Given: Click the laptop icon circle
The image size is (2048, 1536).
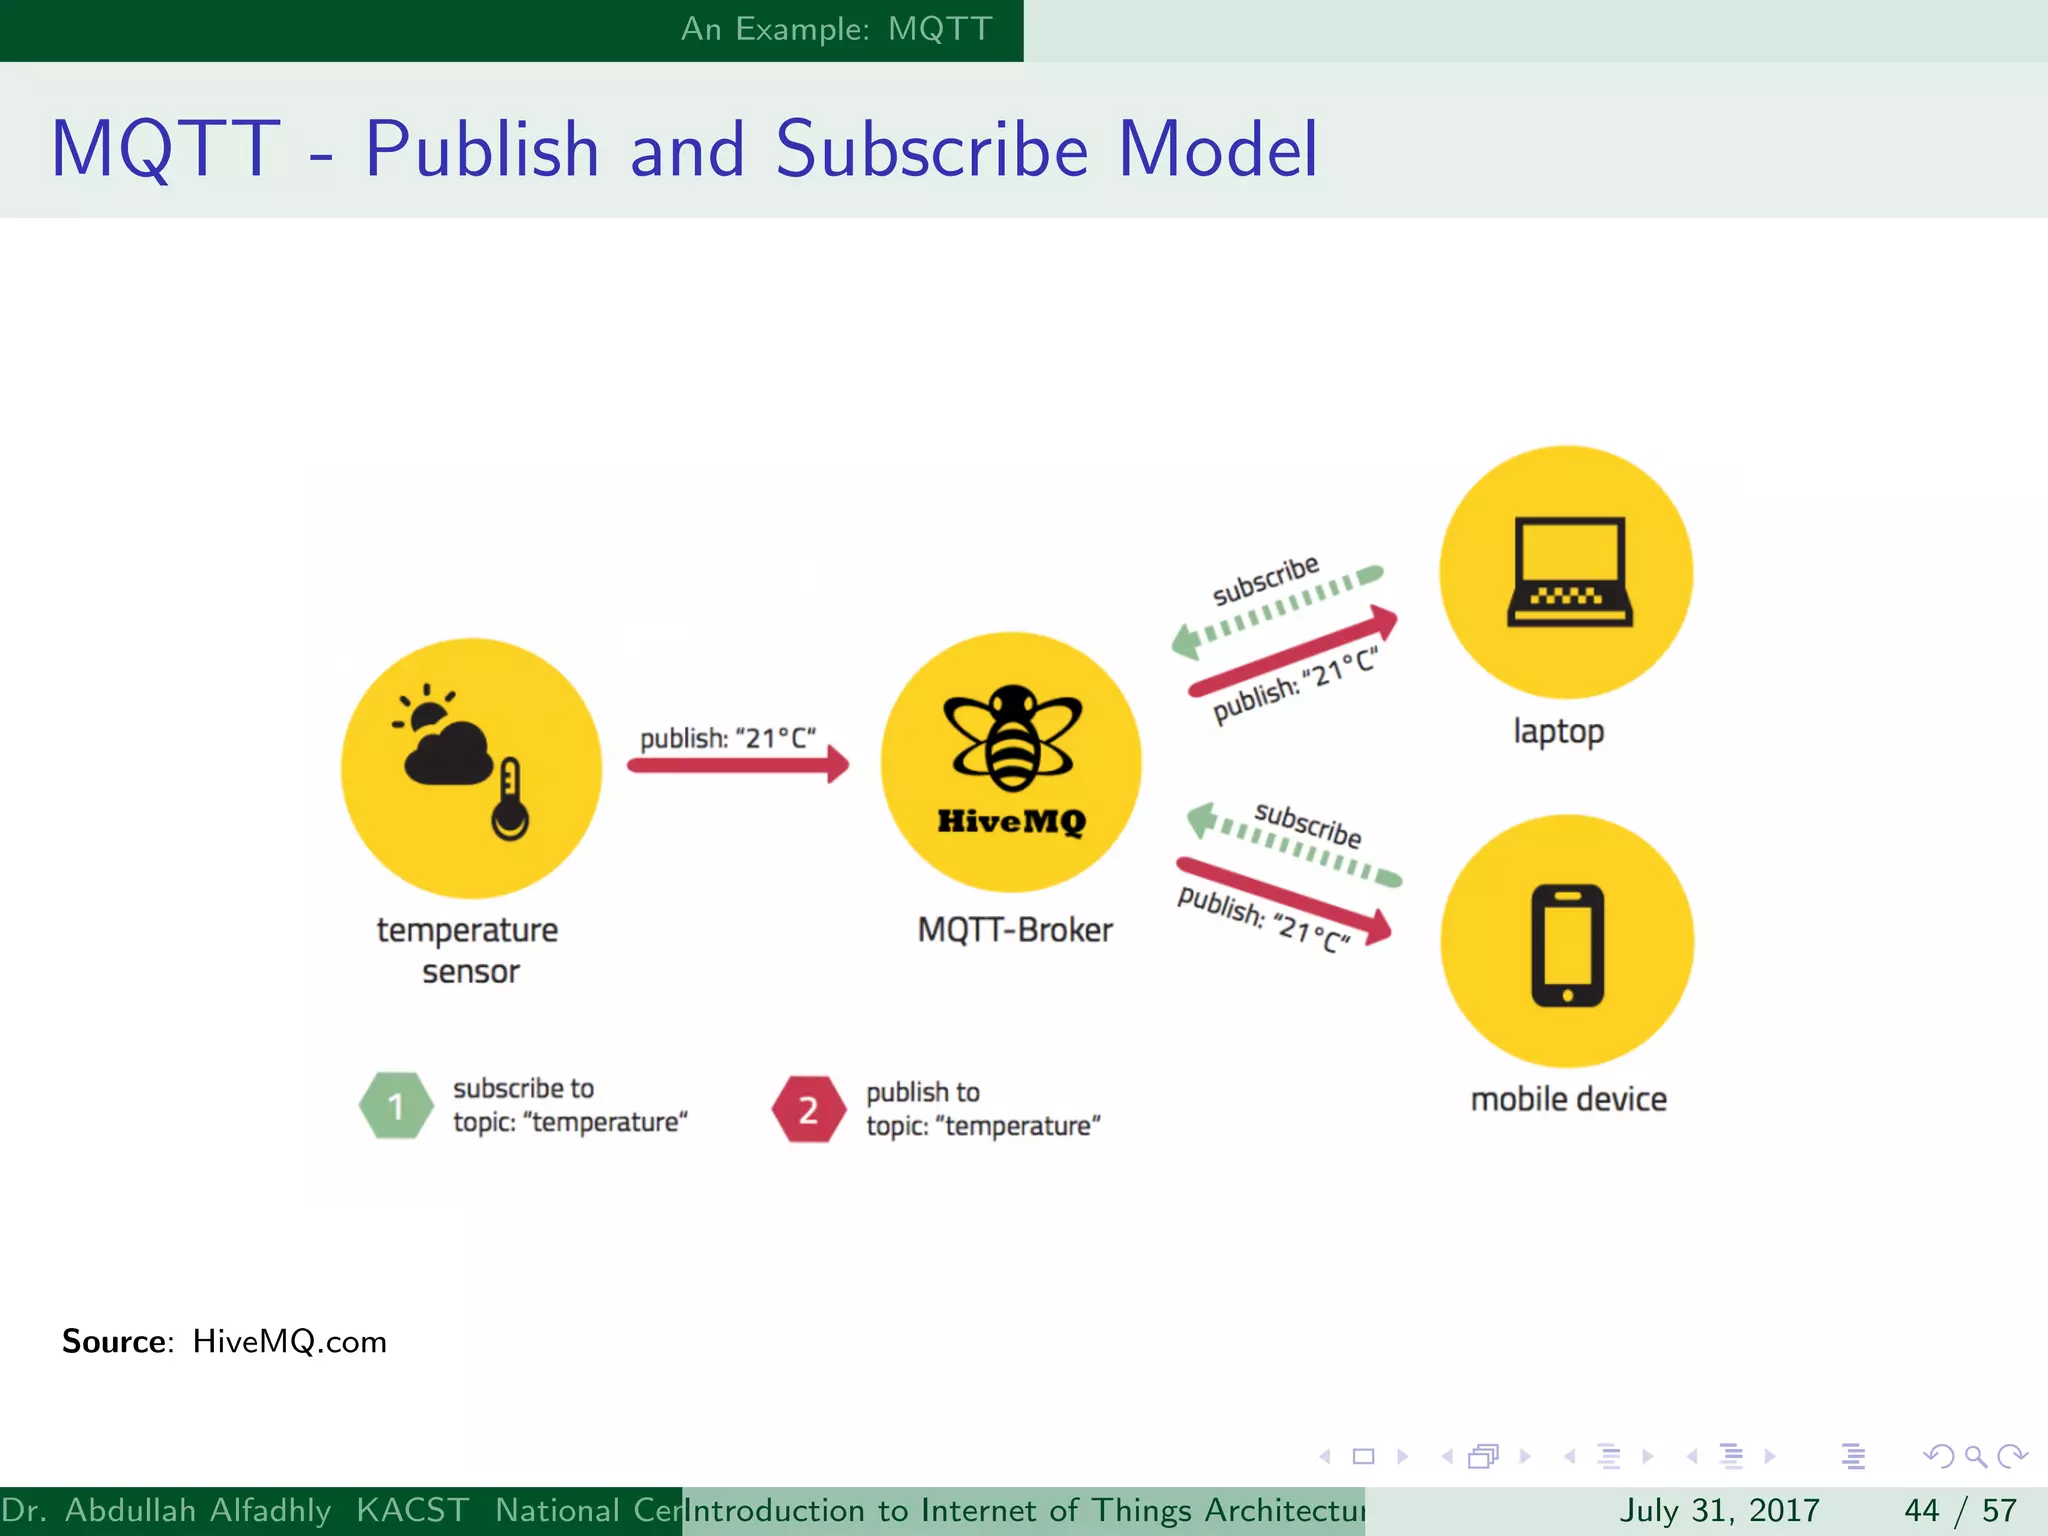Looking at the screenshot, I should pyautogui.click(x=1566, y=572).
